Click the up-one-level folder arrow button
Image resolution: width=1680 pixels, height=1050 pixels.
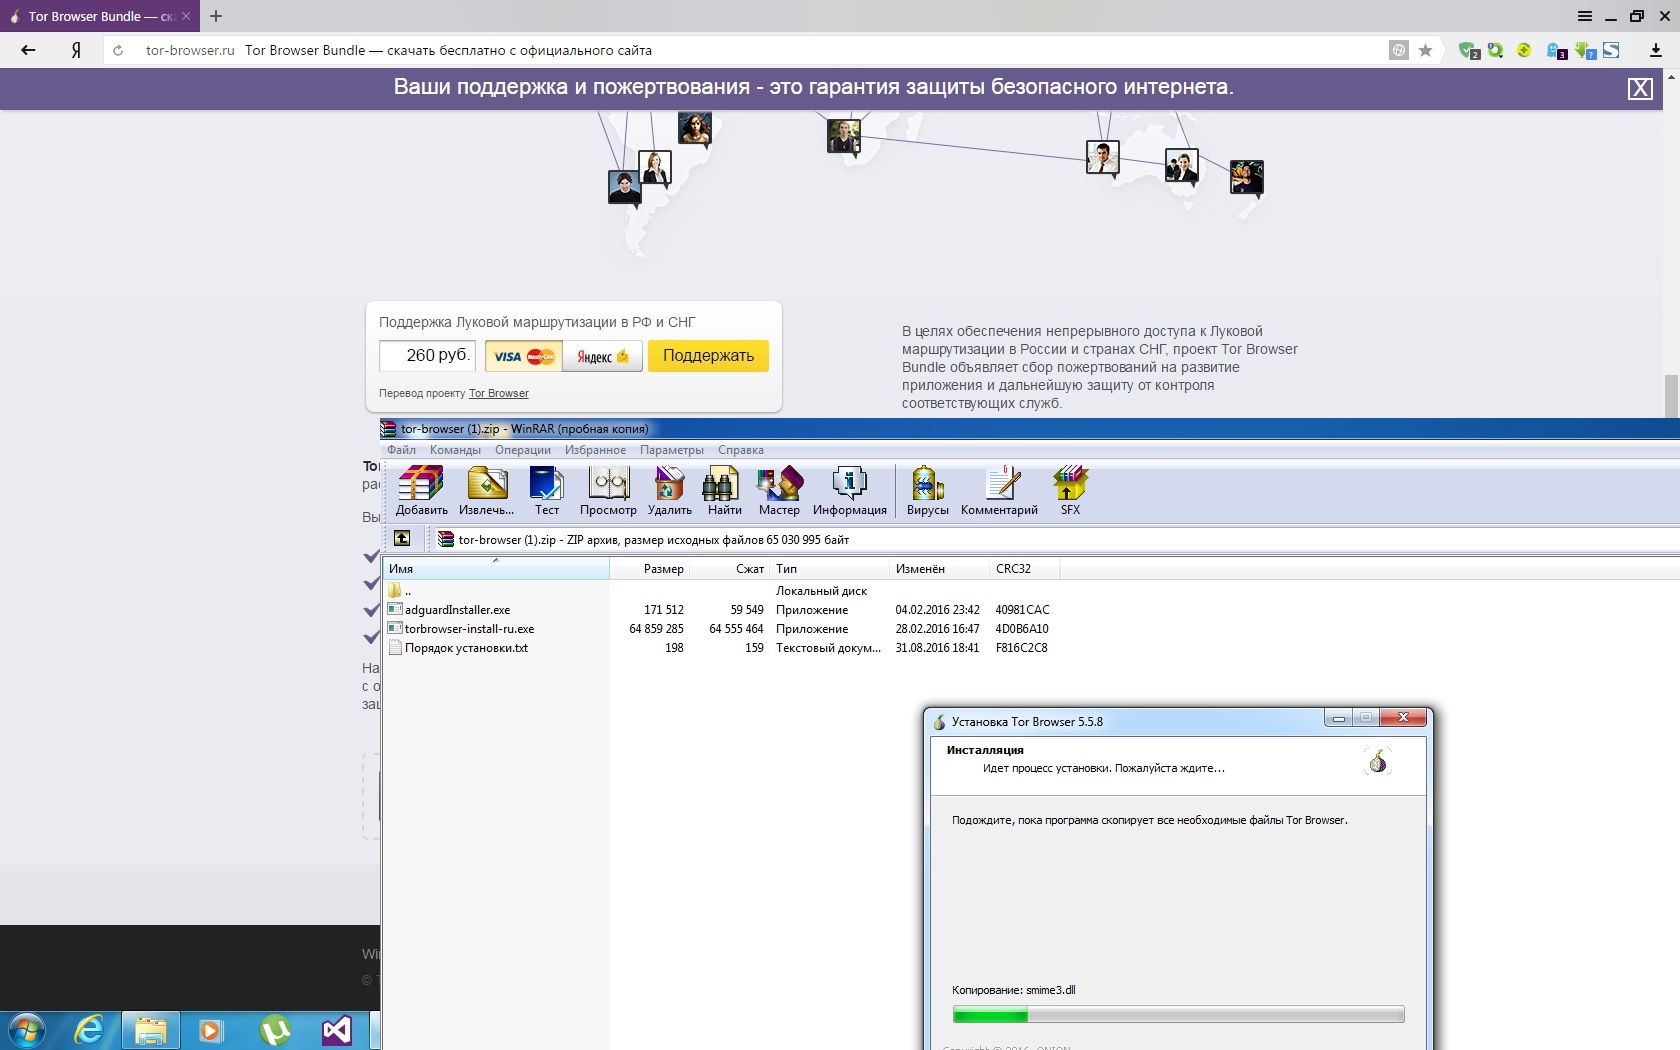tap(402, 539)
